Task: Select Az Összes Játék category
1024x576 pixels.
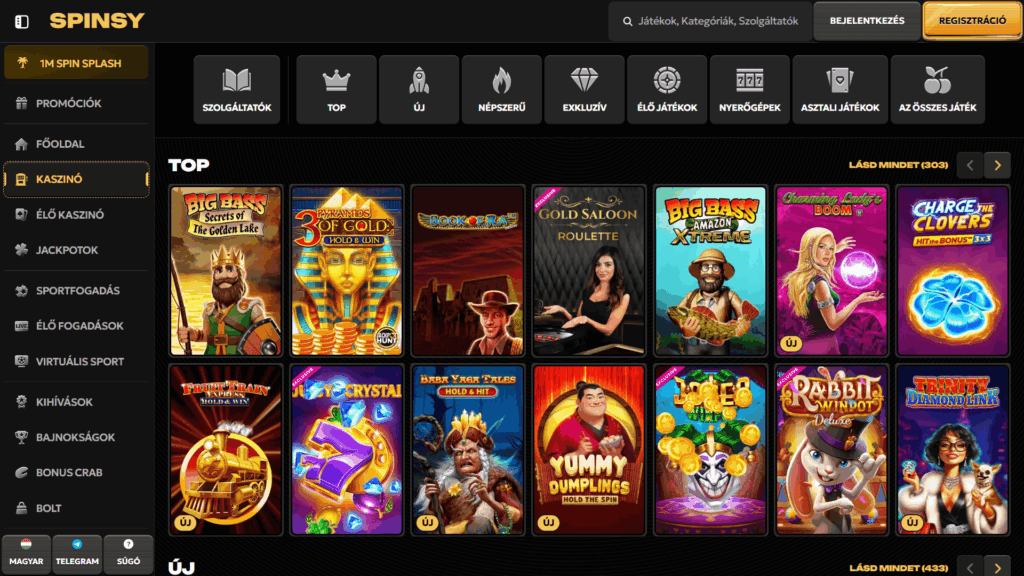Action: click(937, 89)
